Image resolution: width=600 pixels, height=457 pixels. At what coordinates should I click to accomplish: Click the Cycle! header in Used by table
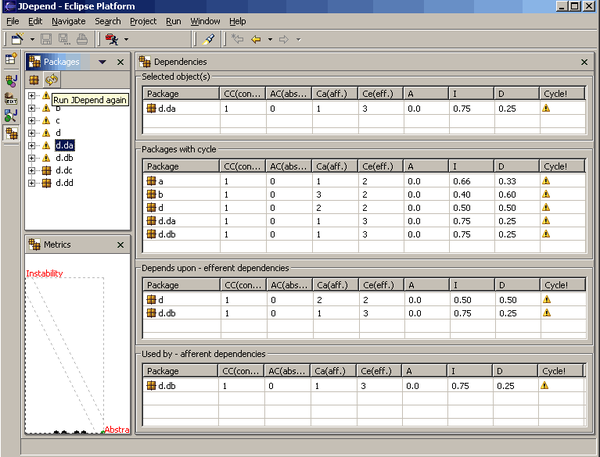coord(560,371)
